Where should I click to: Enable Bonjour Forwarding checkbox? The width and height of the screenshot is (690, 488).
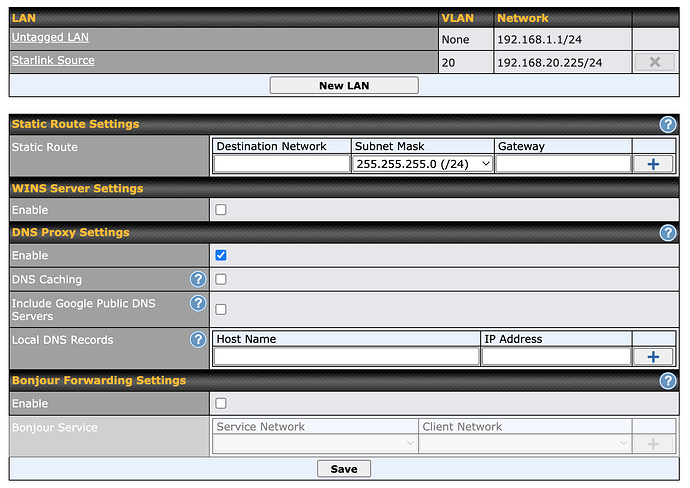pos(221,404)
